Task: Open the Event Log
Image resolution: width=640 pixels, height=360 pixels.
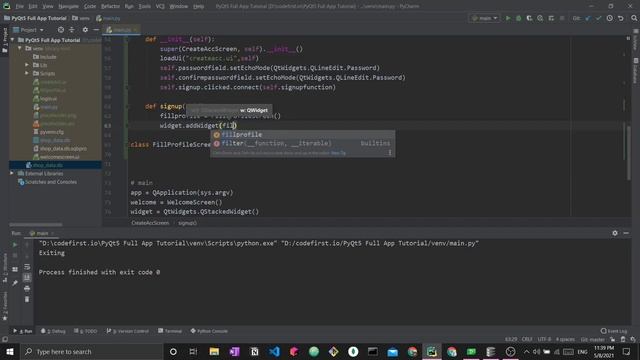Action: [x=614, y=331]
